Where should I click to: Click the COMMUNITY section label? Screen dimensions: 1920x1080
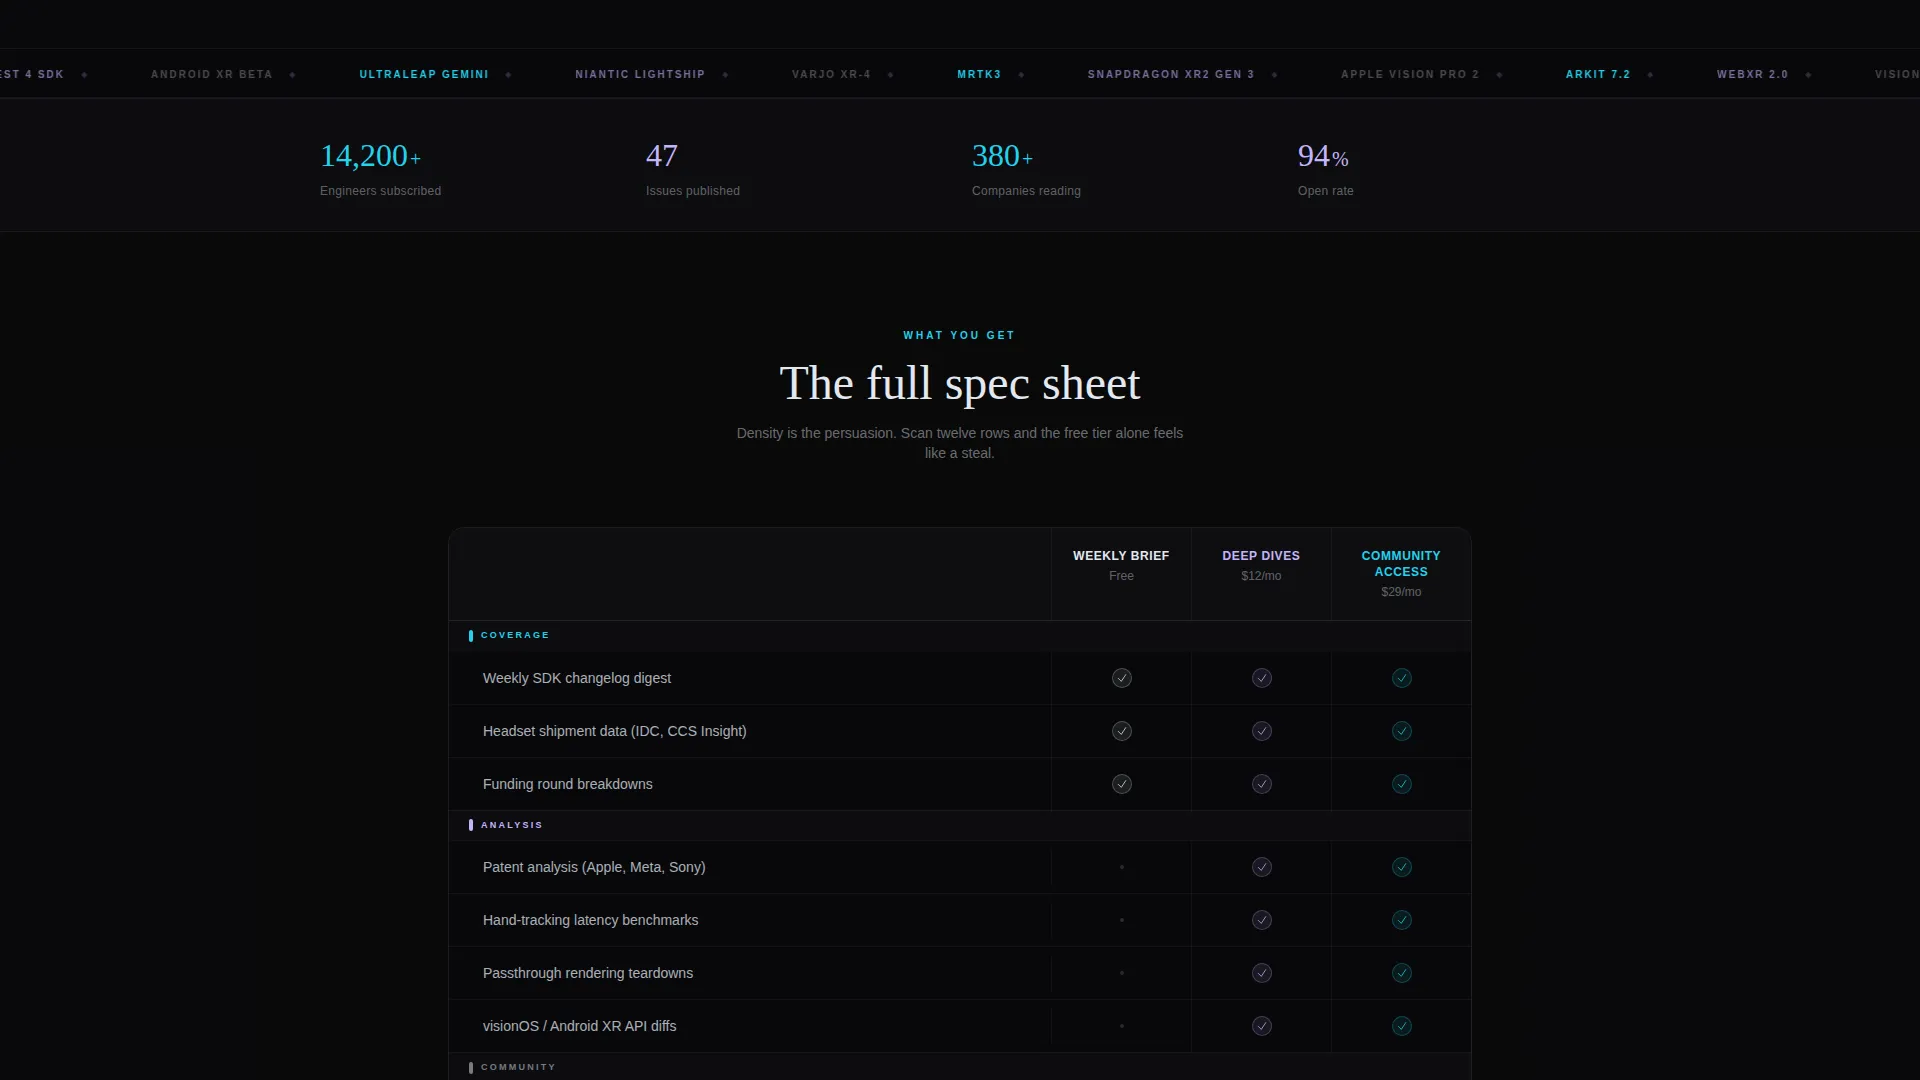pos(518,1067)
